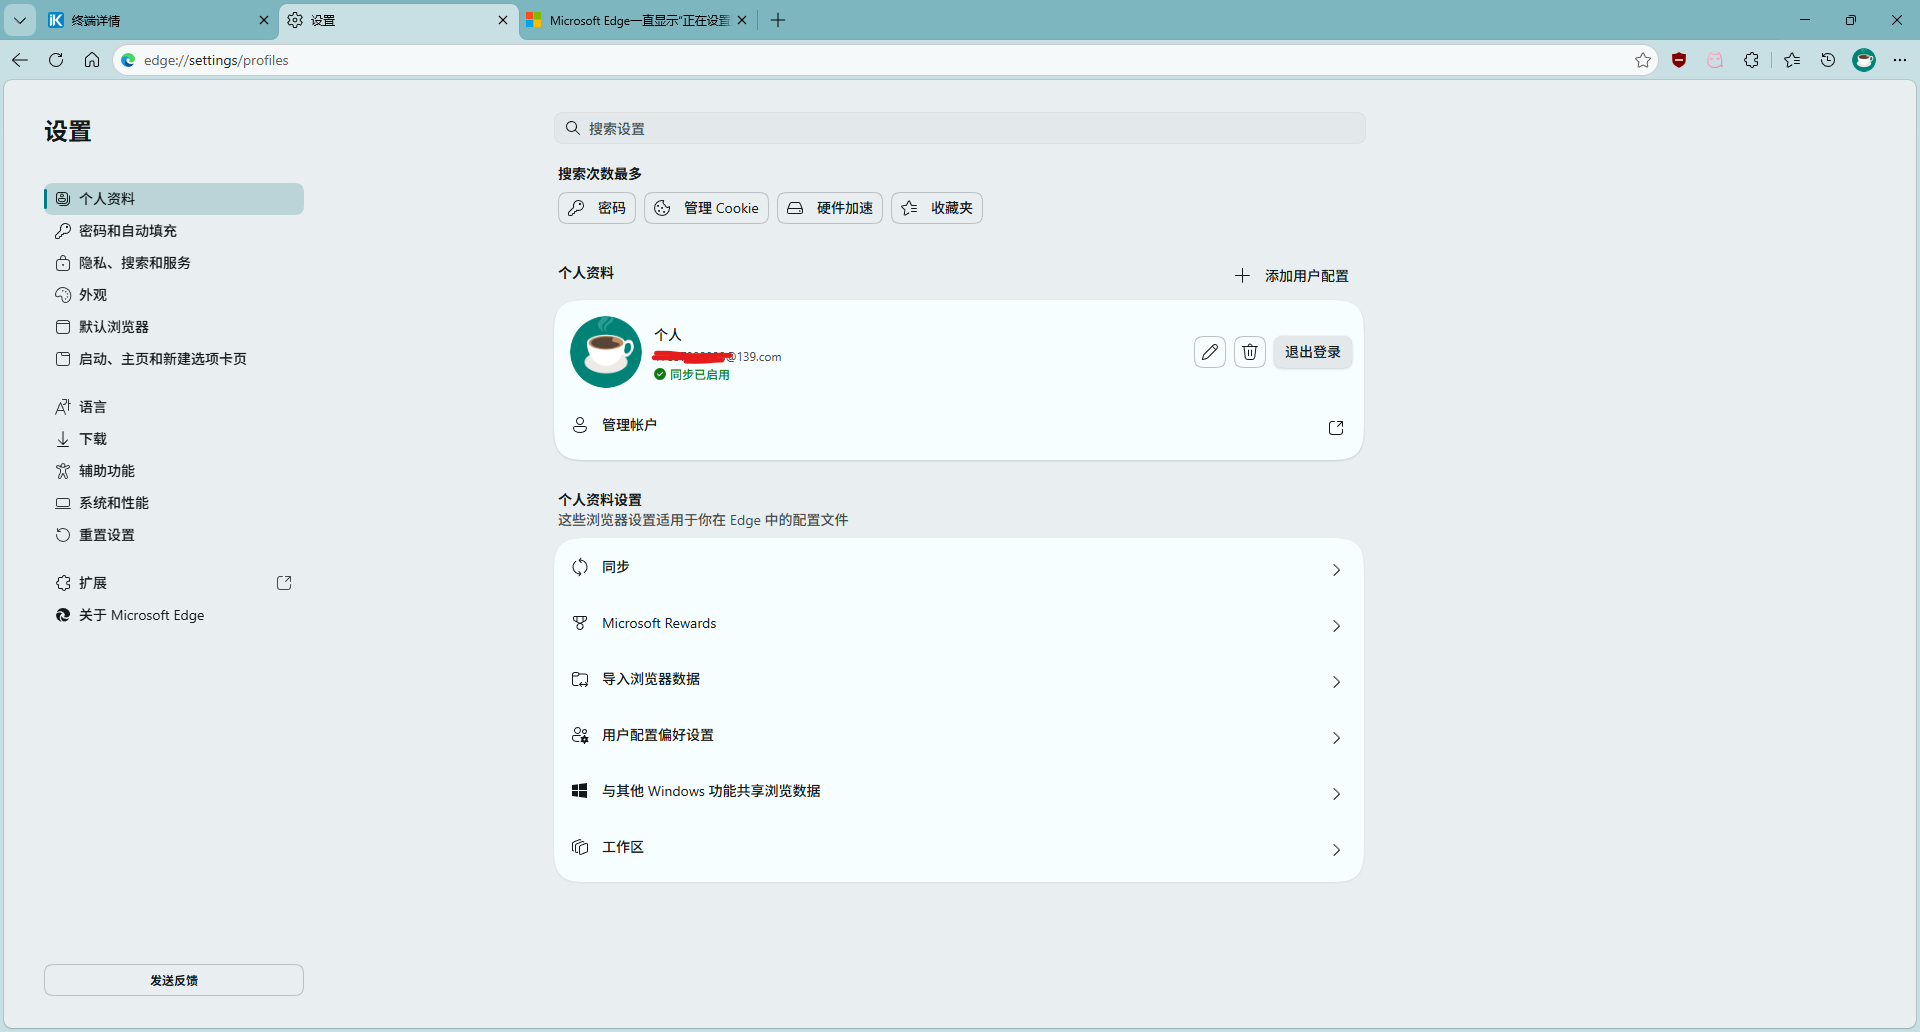Open the Extensions puzzle icon

click(x=1751, y=60)
